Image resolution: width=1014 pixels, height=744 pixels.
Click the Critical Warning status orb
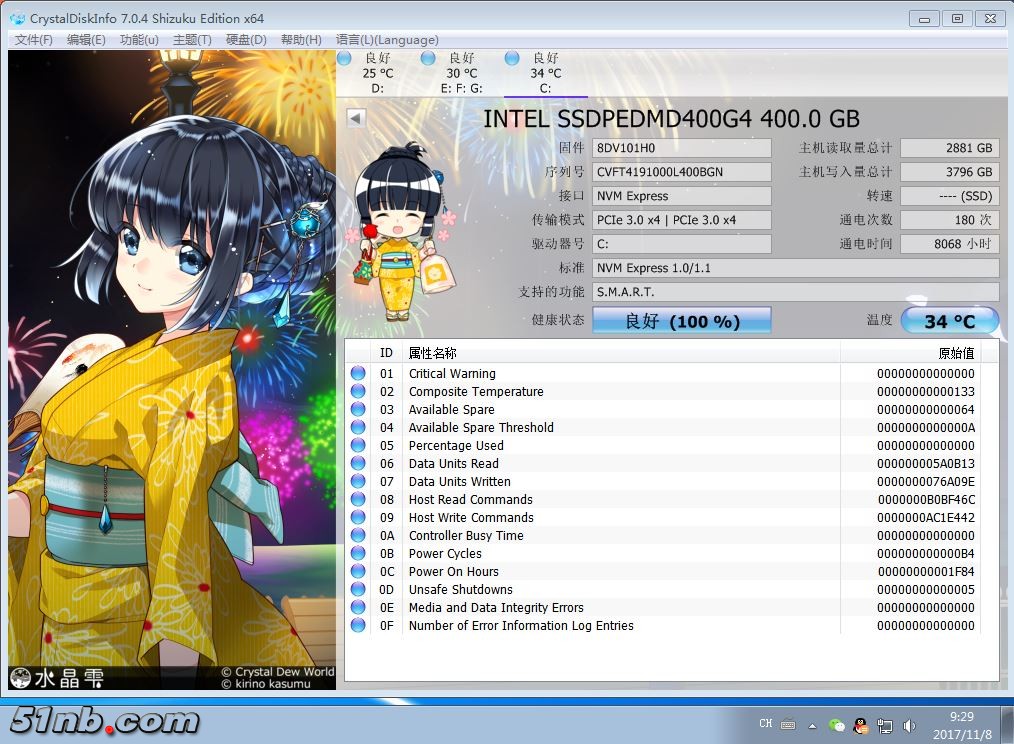pos(358,374)
